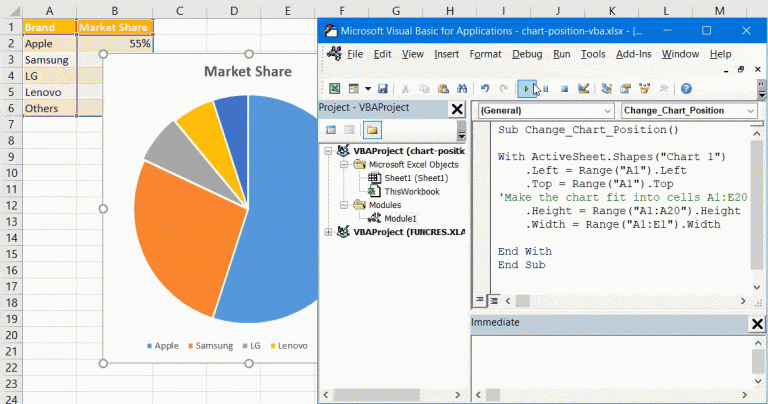Open the View menu
Image resolution: width=768 pixels, height=404 pixels.
point(413,54)
